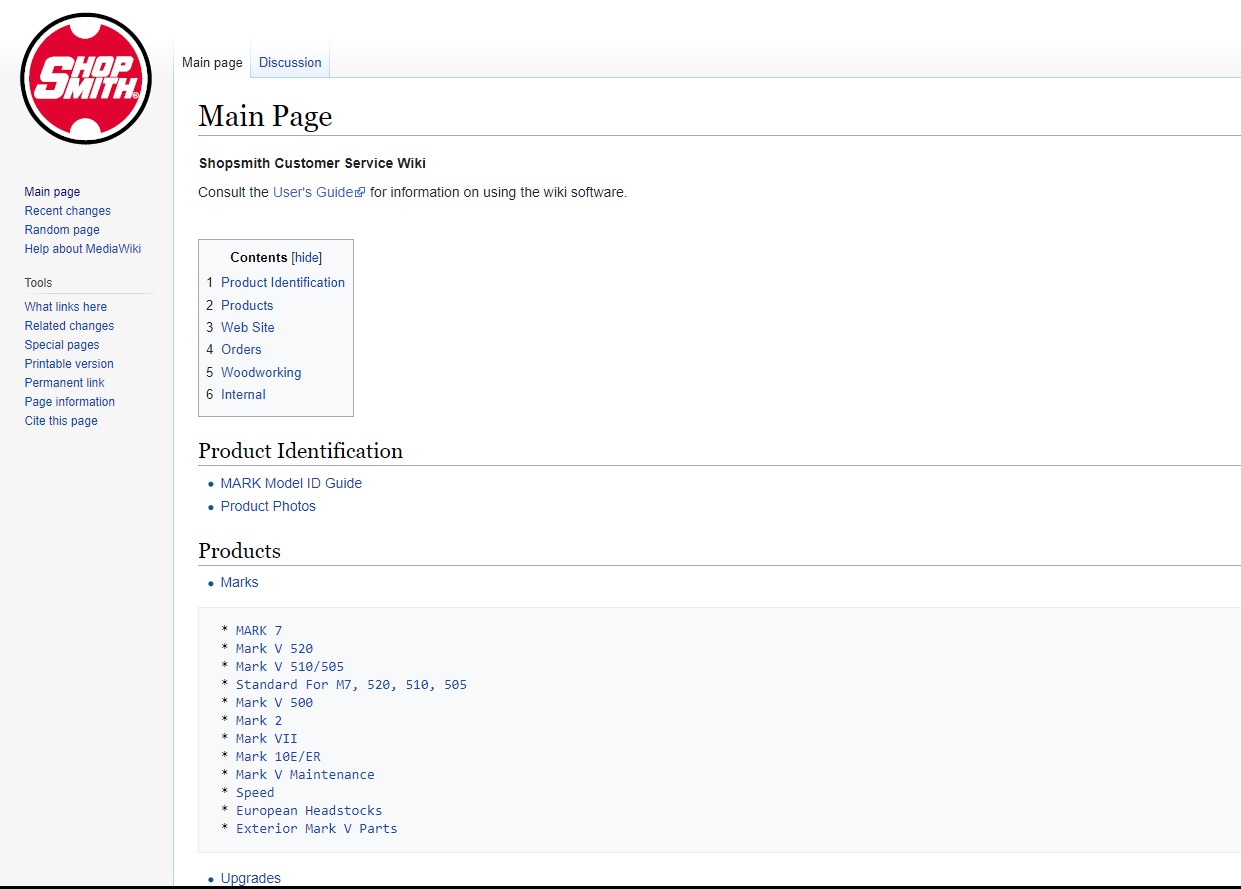Open Recent changes in sidebar
The height and width of the screenshot is (889, 1241).
tap(68, 211)
